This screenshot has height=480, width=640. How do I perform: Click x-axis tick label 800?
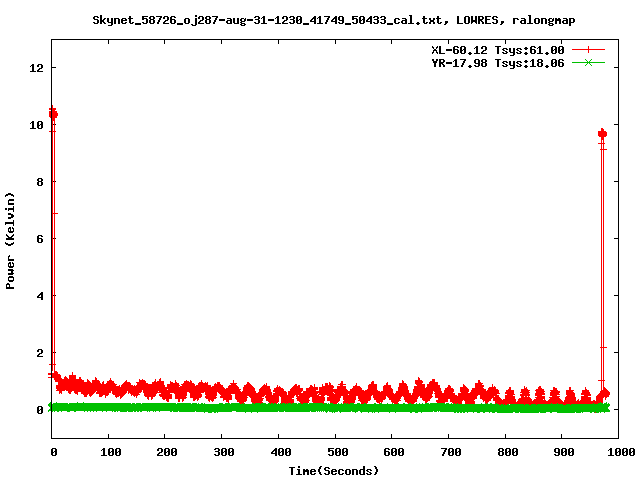[x=508, y=452]
